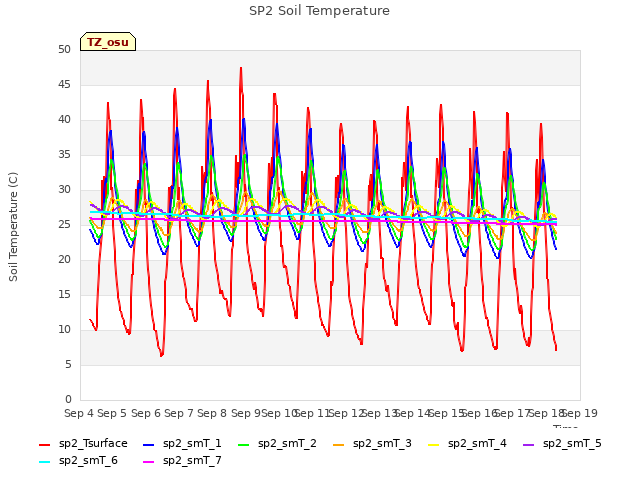Click the highest red peak near Sep 9
The image size is (640, 480).
pos(241,68)
